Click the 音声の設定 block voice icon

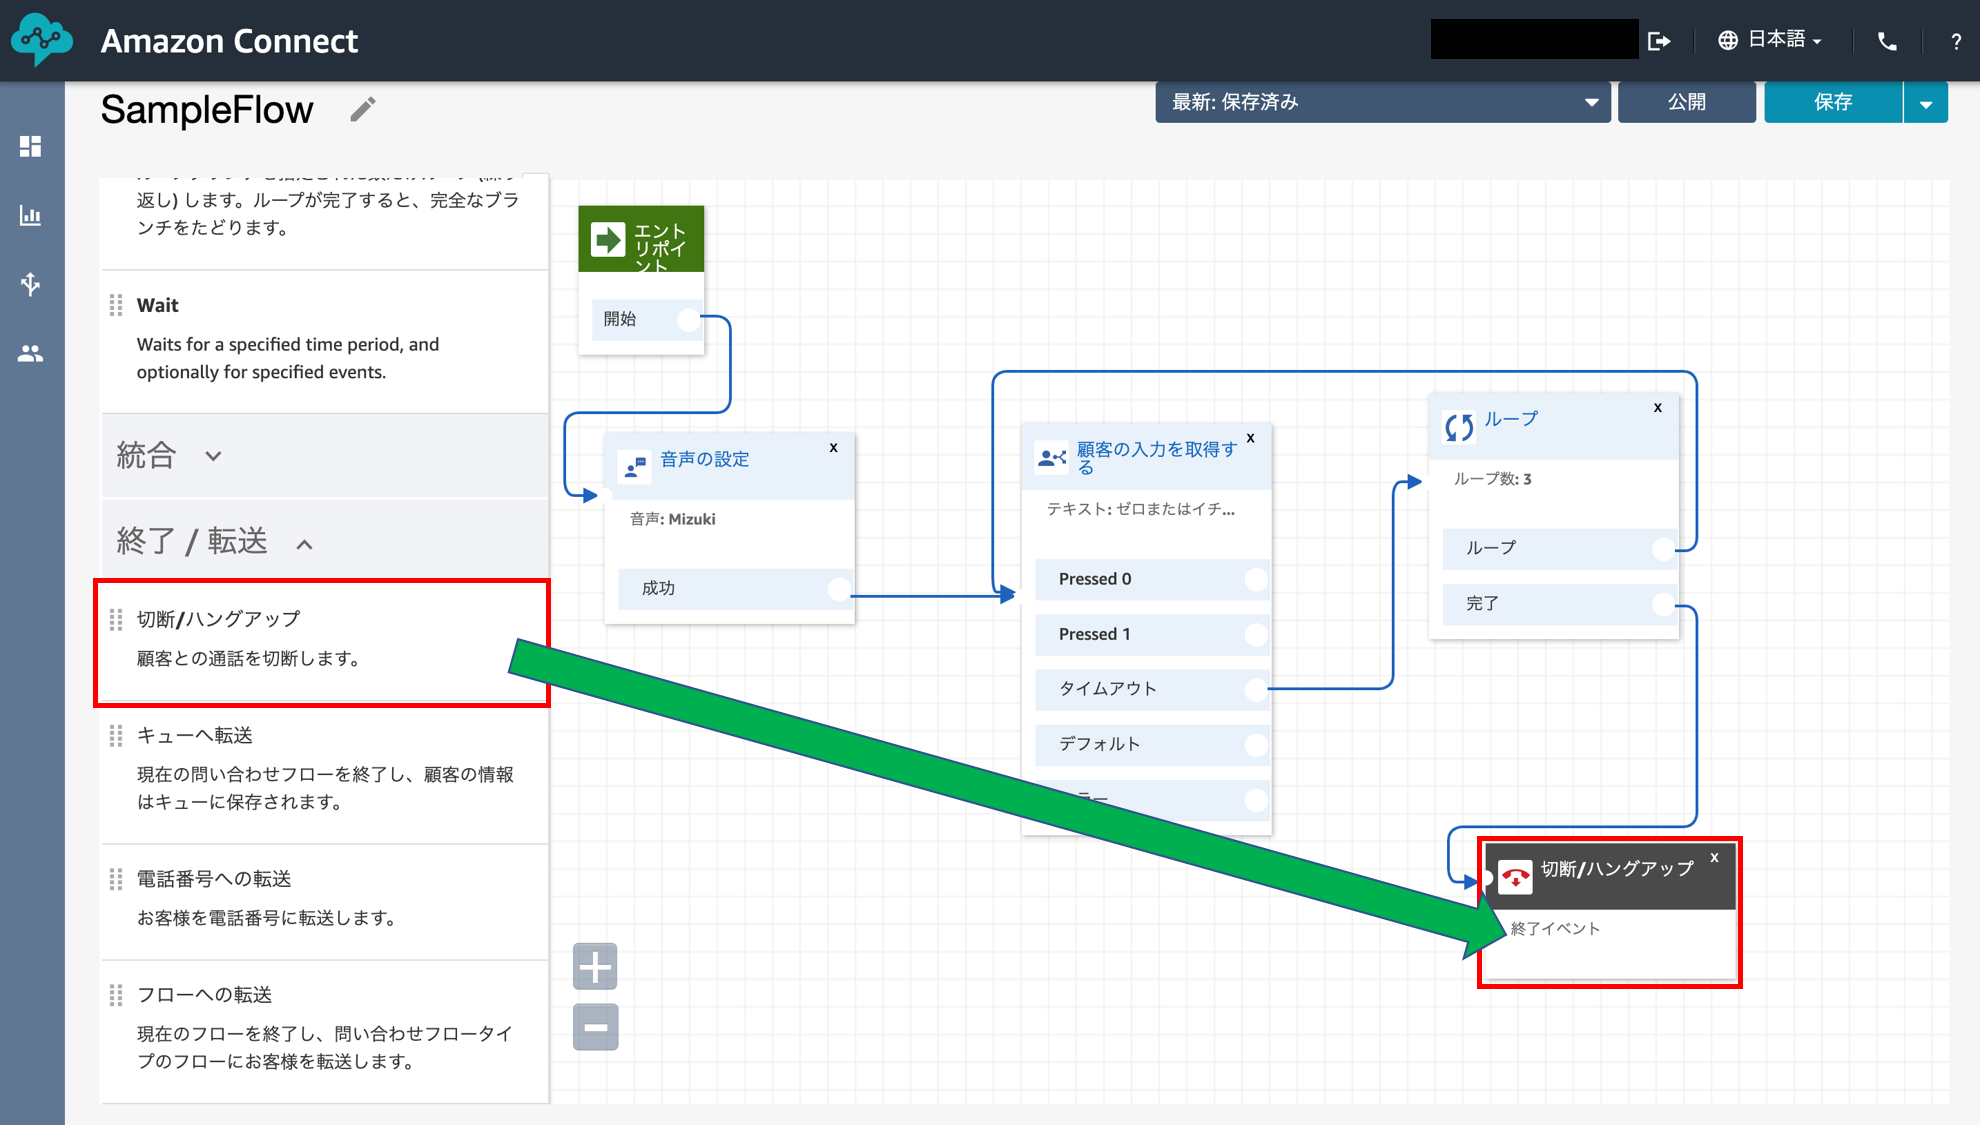pos(635,466)
